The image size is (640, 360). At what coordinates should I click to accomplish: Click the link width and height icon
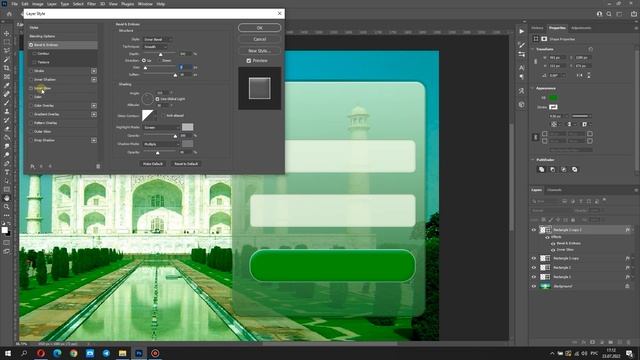coord(536,62)
